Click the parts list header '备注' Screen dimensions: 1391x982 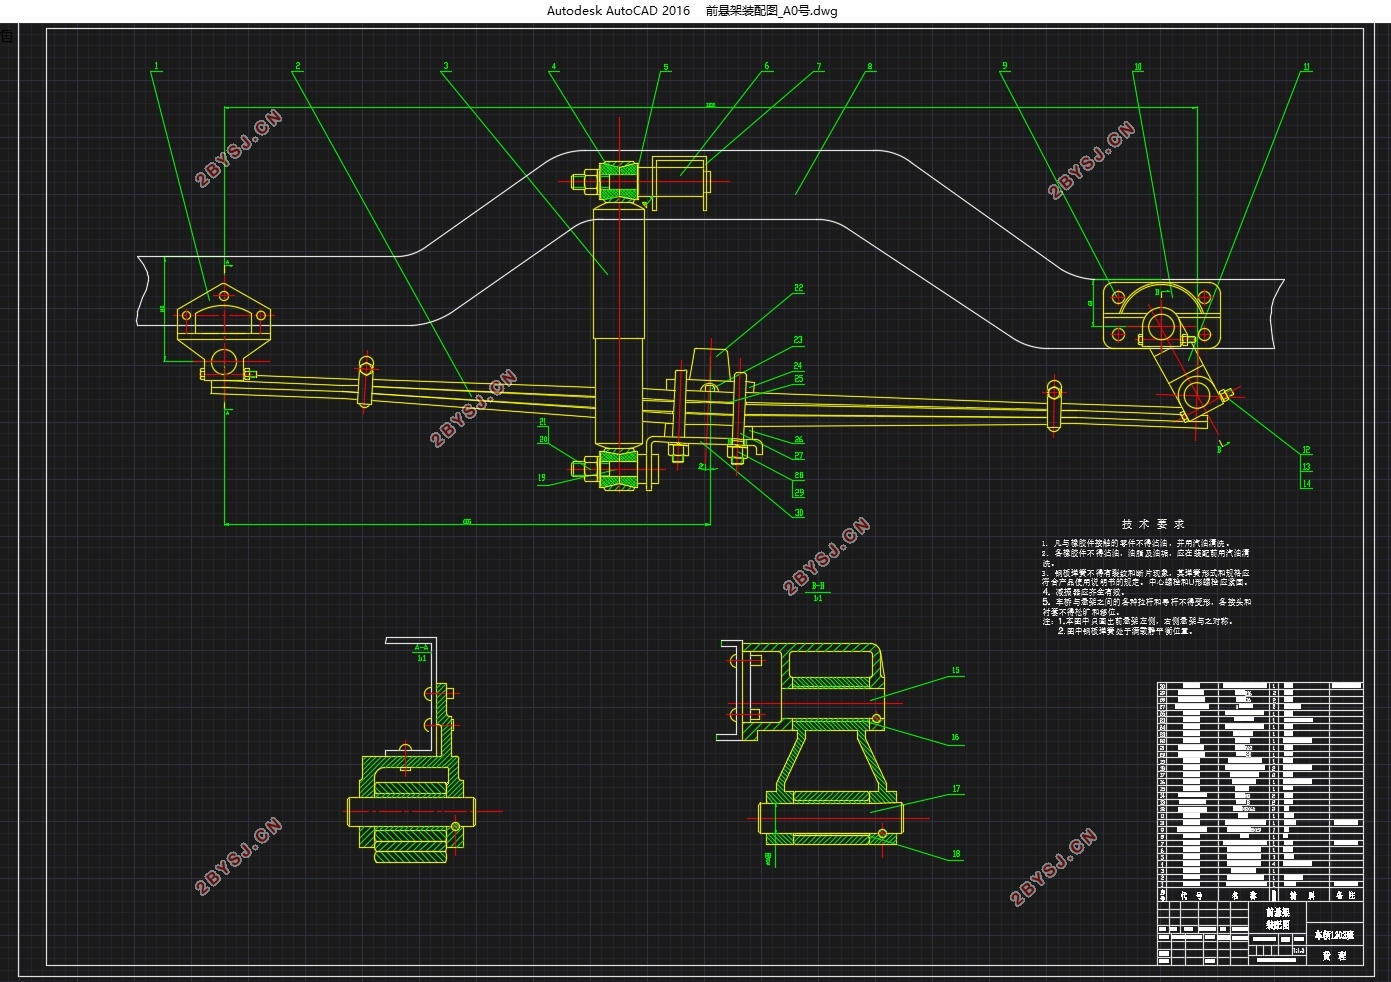(1346, 896)
